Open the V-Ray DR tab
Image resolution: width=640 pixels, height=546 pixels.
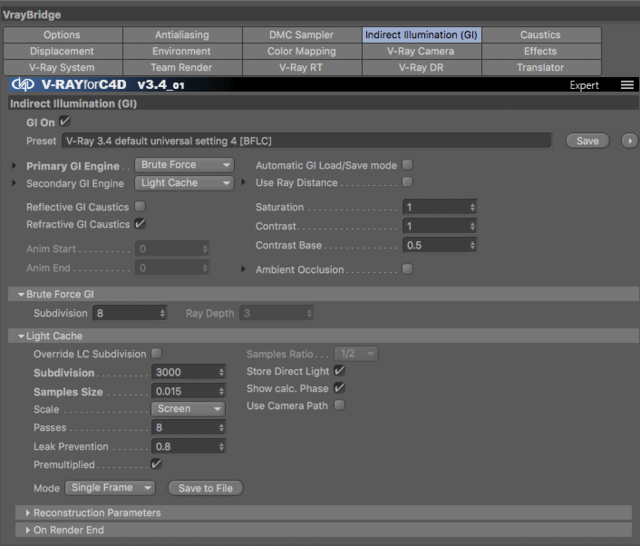tap(421, 67)
